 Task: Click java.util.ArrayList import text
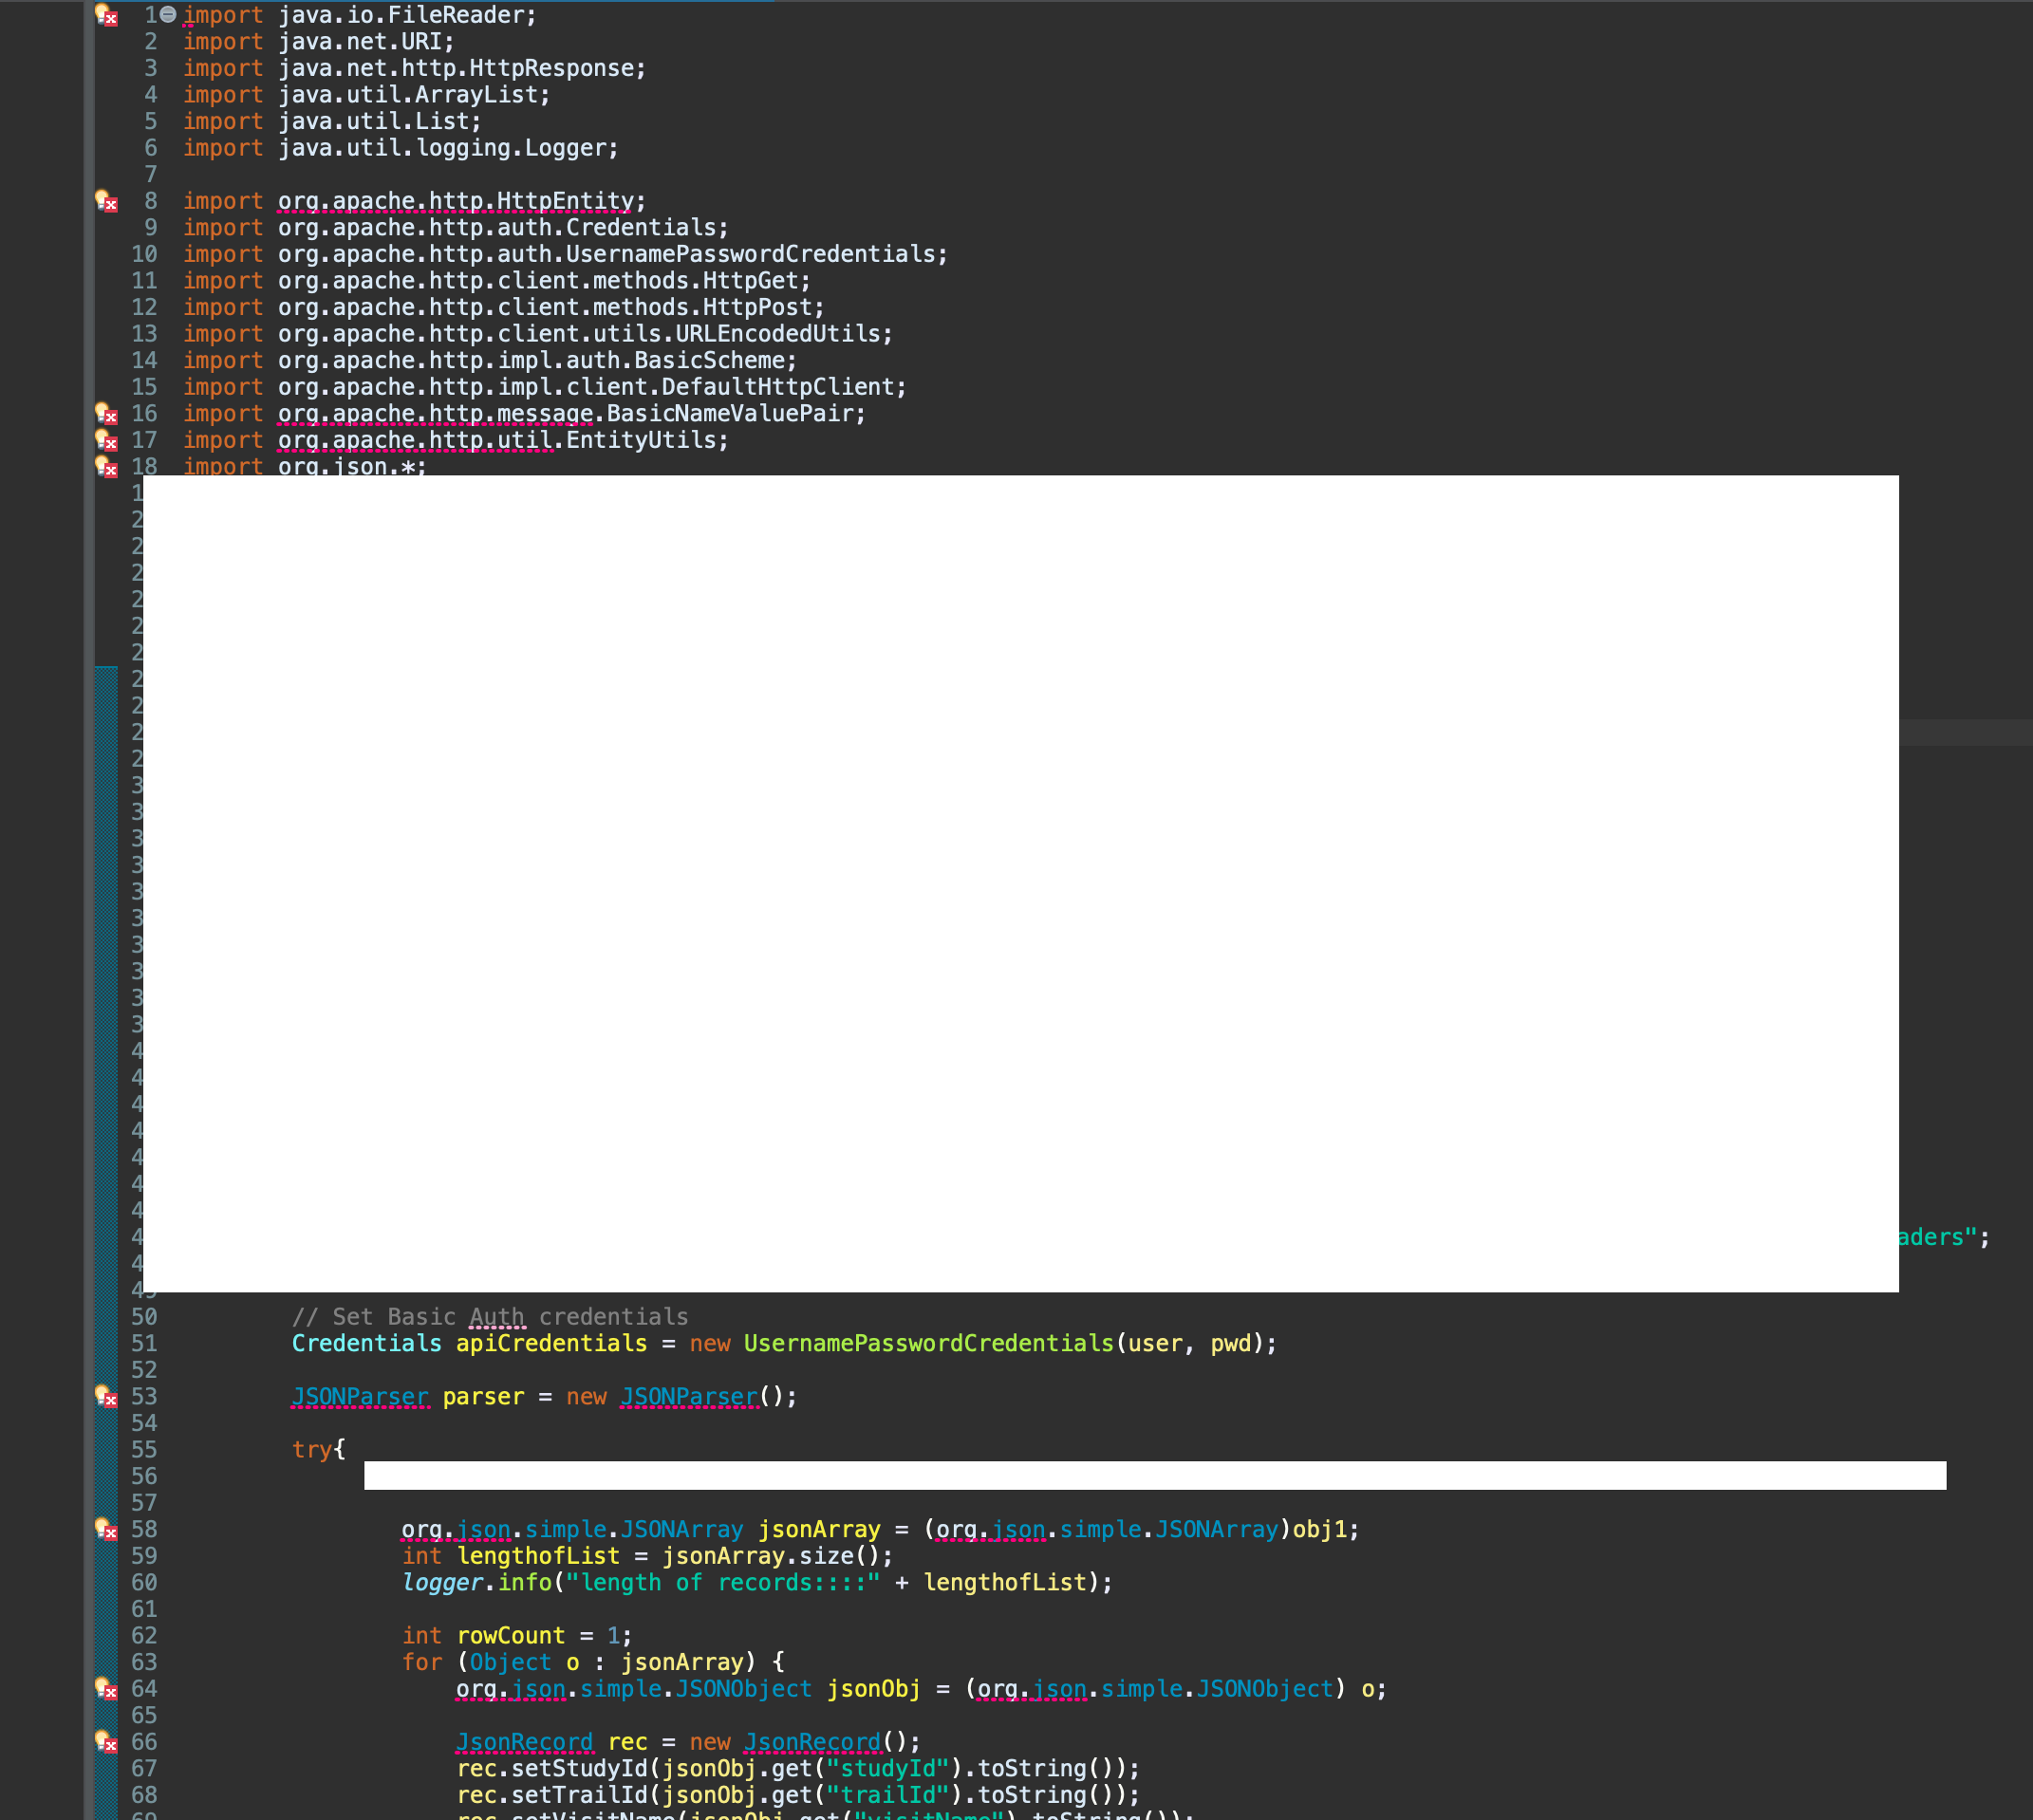(x=414, y=95)
